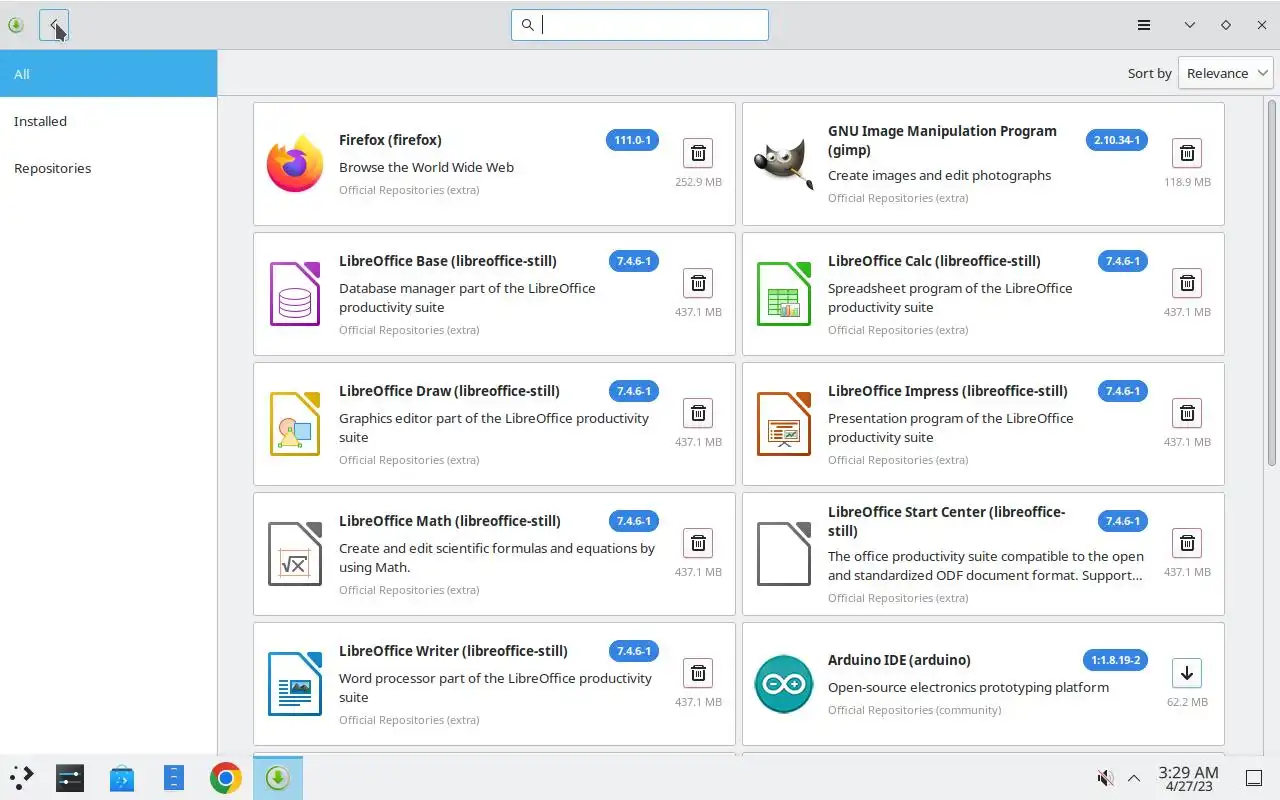Remove LibreOffice Draw via trash icon
This screenshot has height=800, width=1280.
click(698, 413)
